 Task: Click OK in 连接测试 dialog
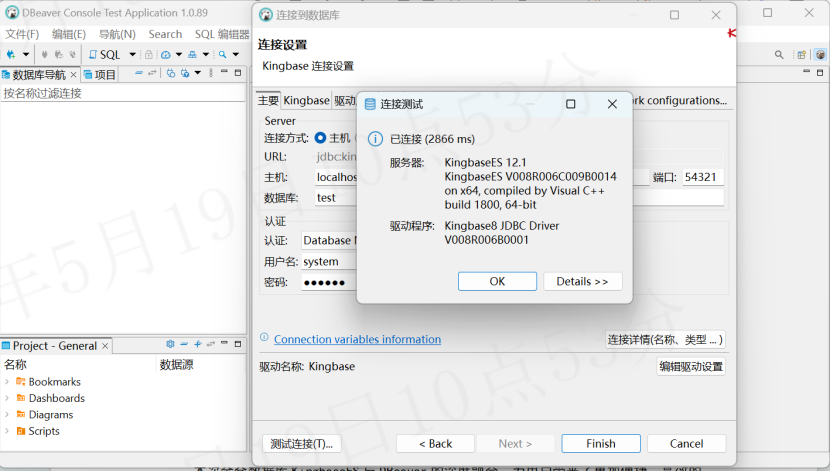[497, 281]
